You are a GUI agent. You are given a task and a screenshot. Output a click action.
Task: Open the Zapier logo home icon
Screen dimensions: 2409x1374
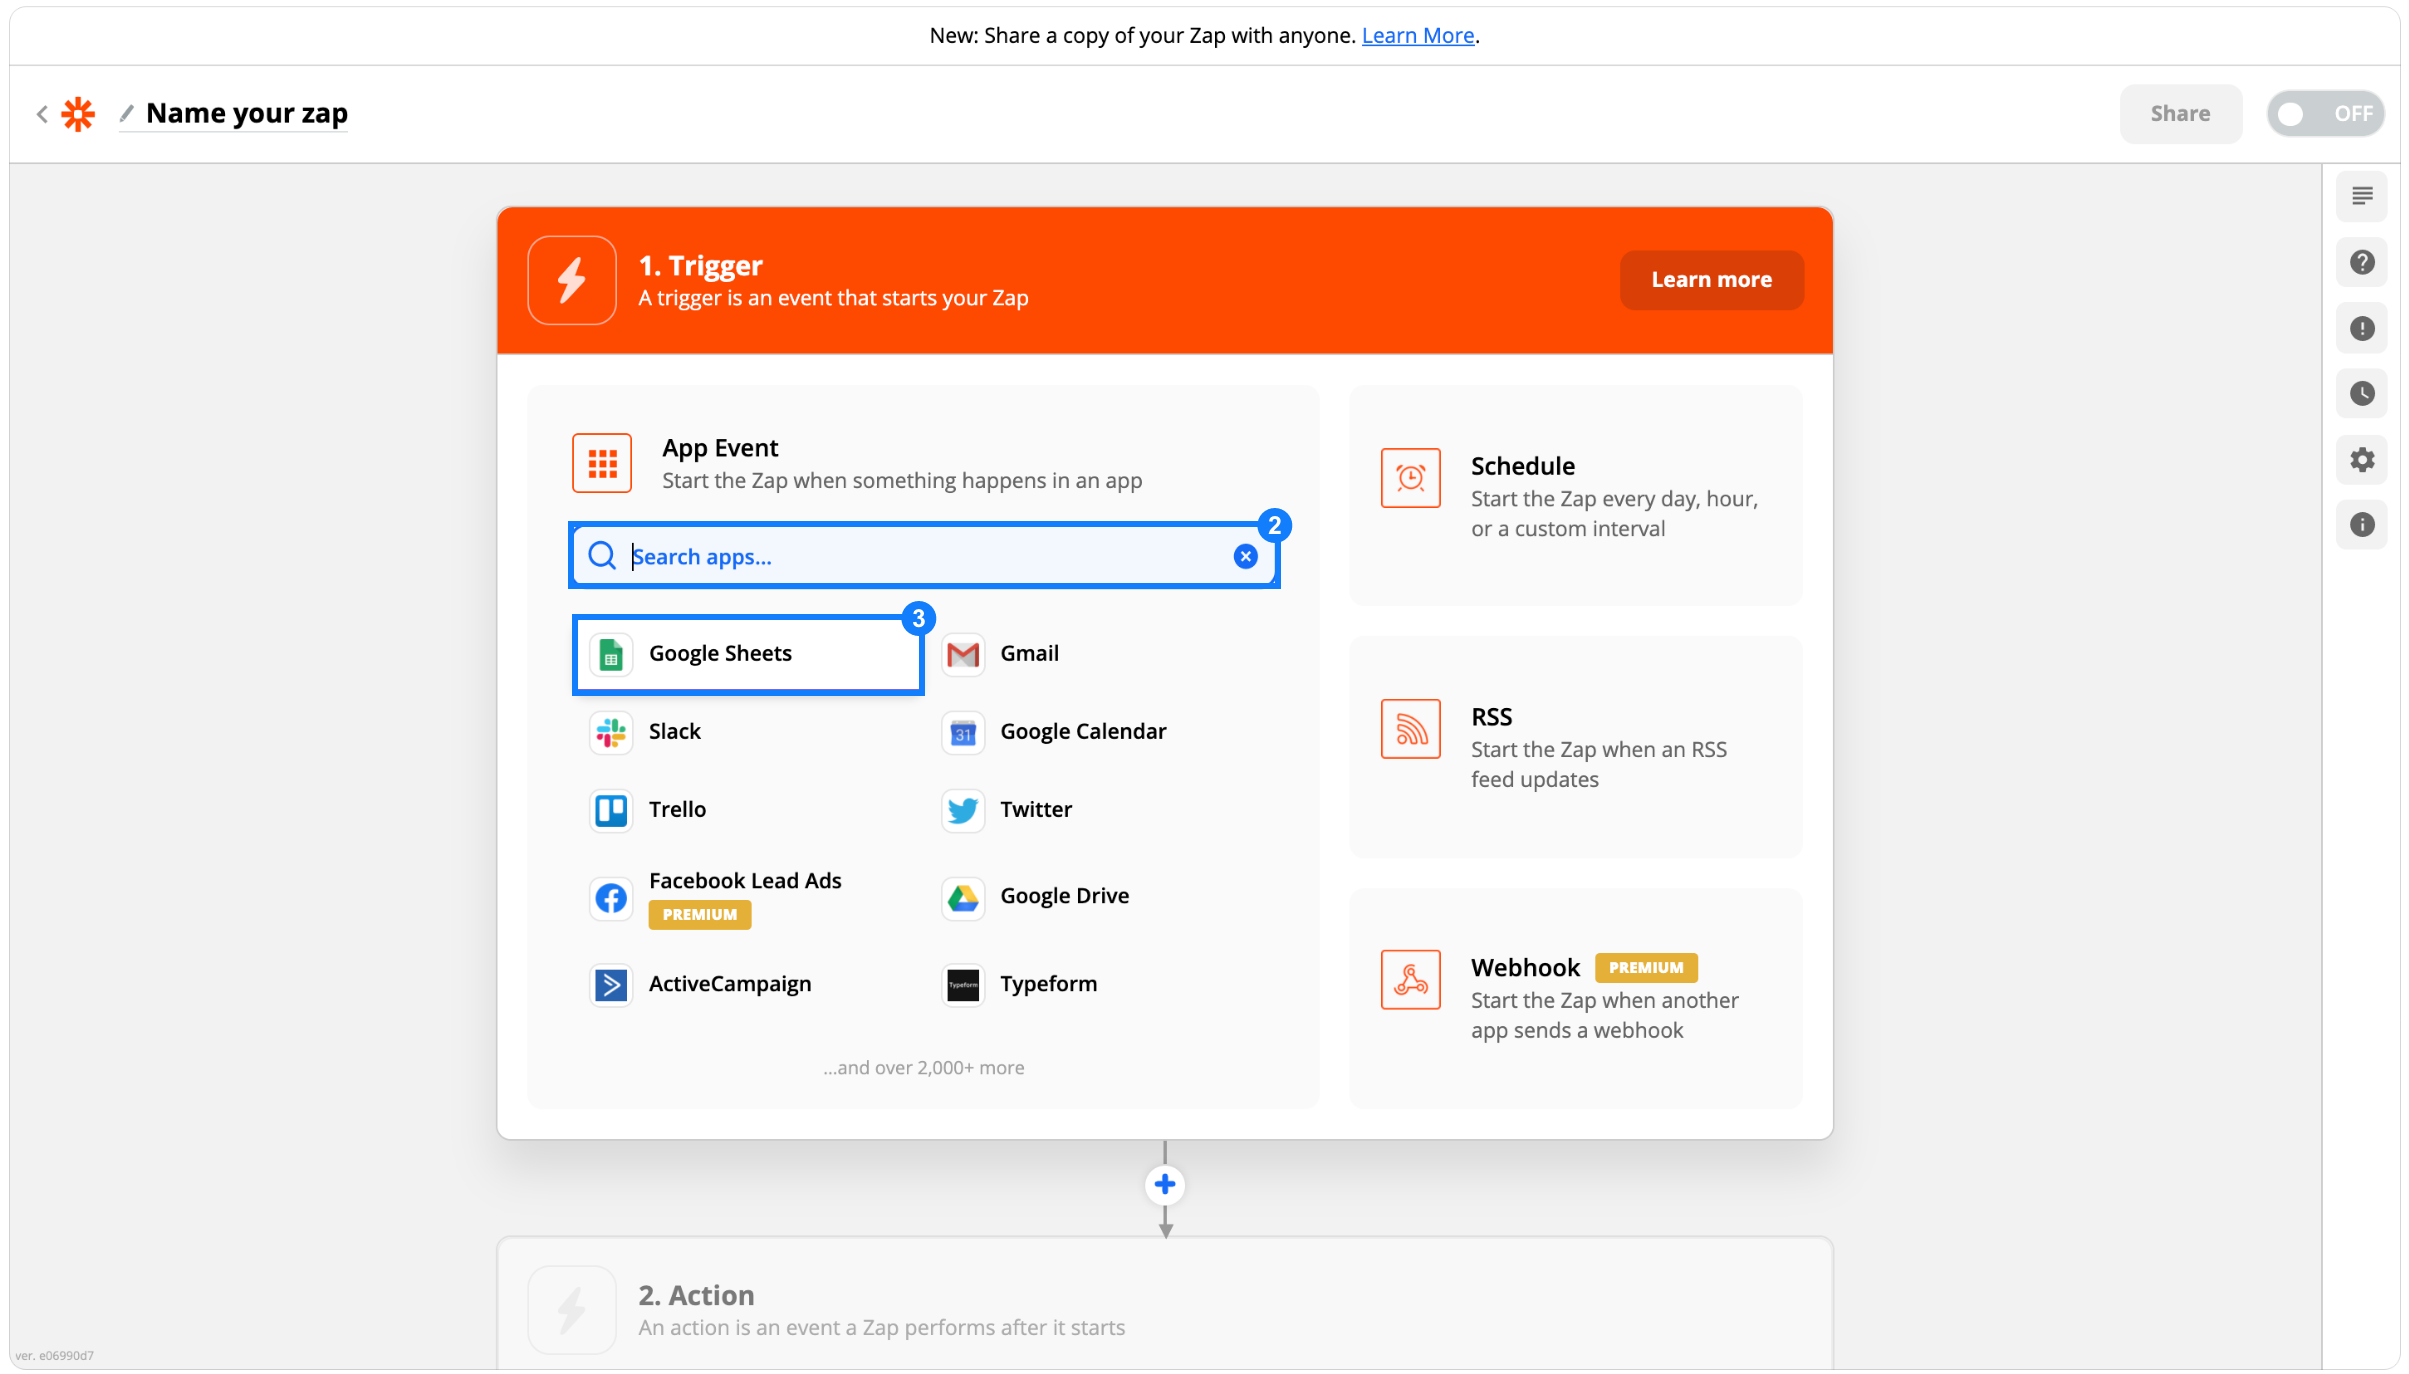78,114
